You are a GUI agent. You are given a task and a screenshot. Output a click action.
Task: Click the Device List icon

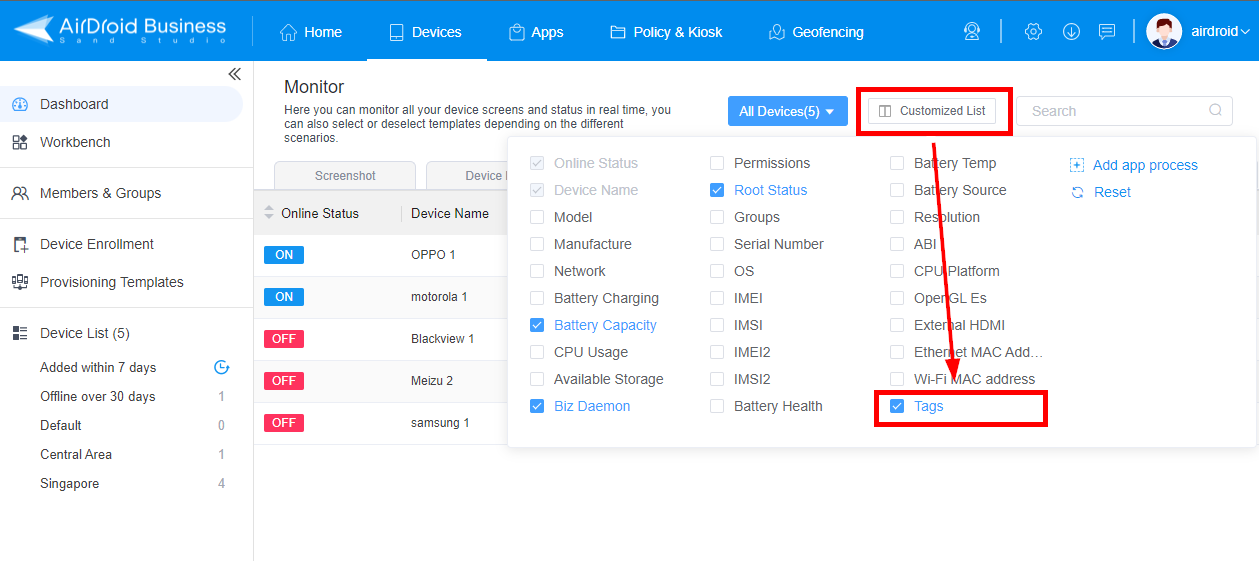point(20,333)
